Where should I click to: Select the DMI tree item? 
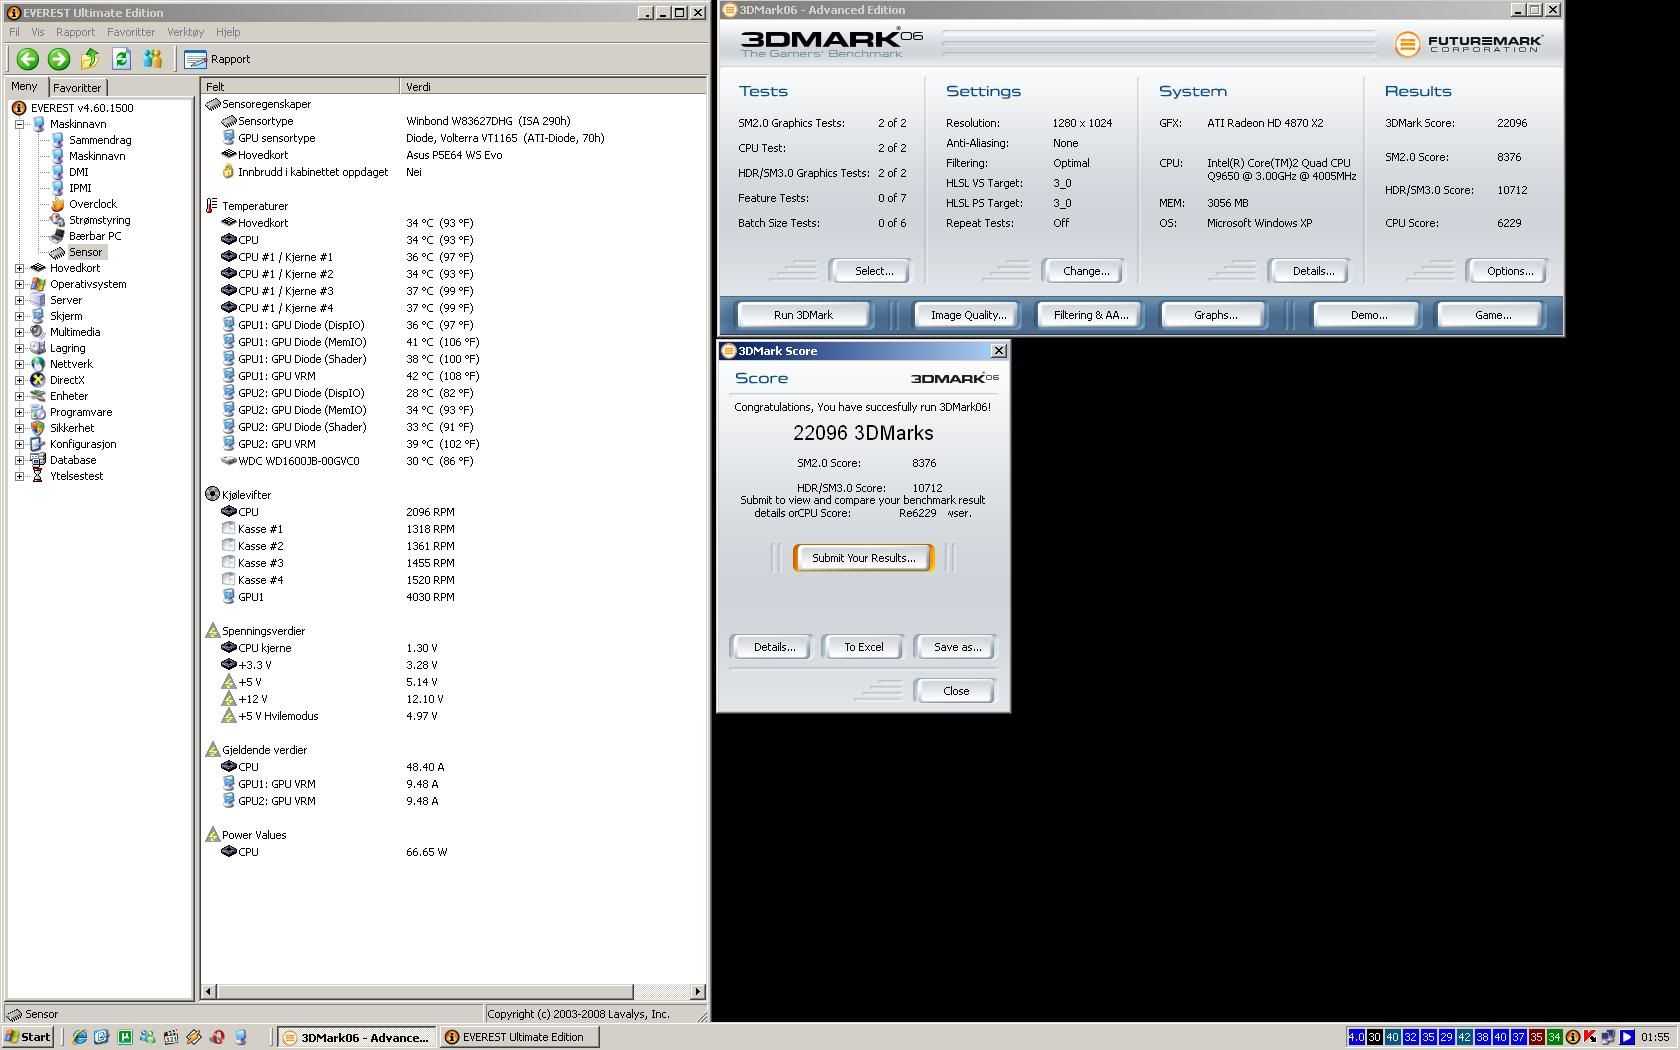(x=79, y=172)
